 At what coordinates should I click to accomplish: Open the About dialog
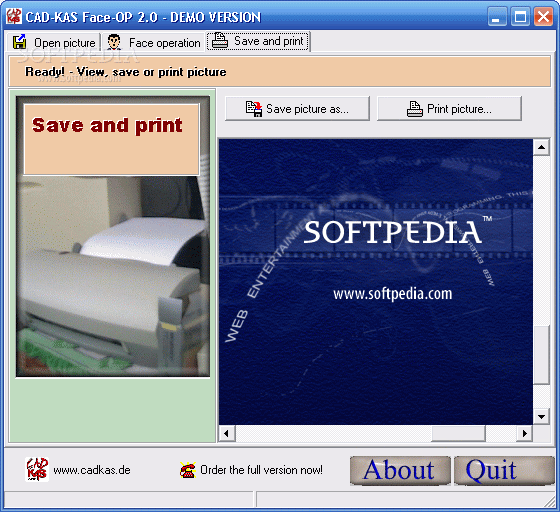click(x=400, y=470)
